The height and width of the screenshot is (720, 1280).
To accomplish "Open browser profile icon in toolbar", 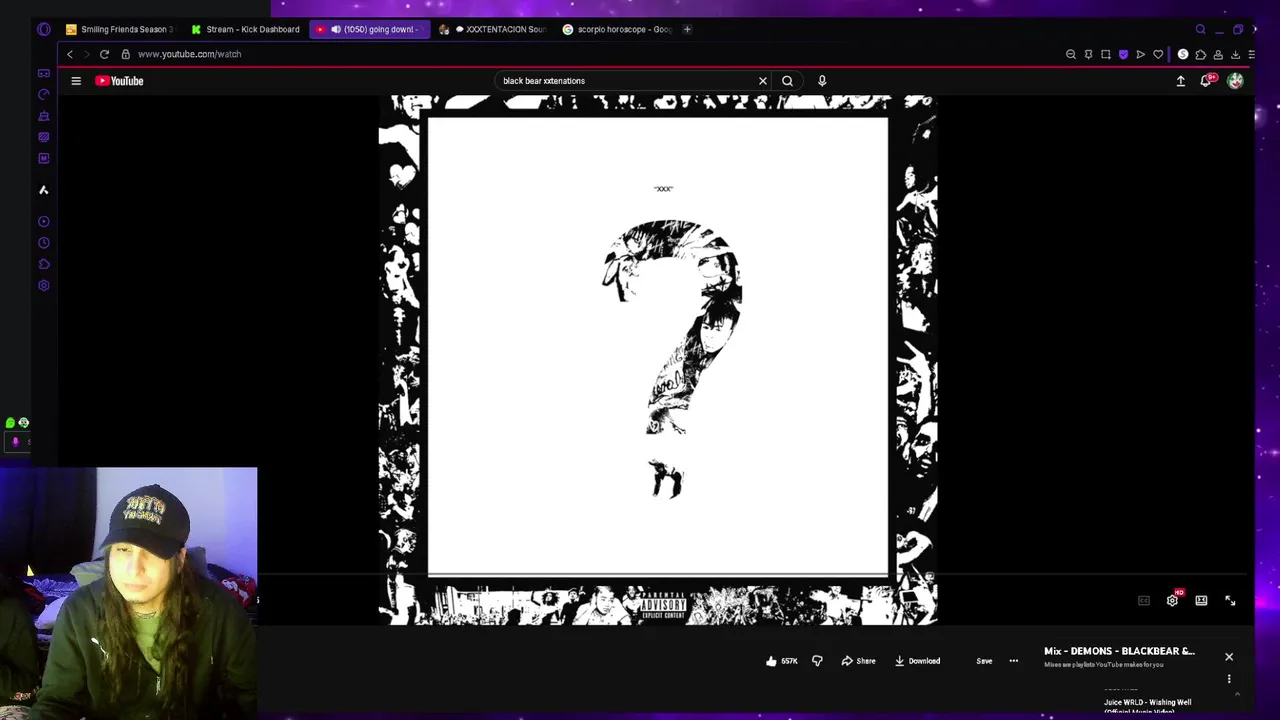I will pyautogui.click(x=1218, y=54).
